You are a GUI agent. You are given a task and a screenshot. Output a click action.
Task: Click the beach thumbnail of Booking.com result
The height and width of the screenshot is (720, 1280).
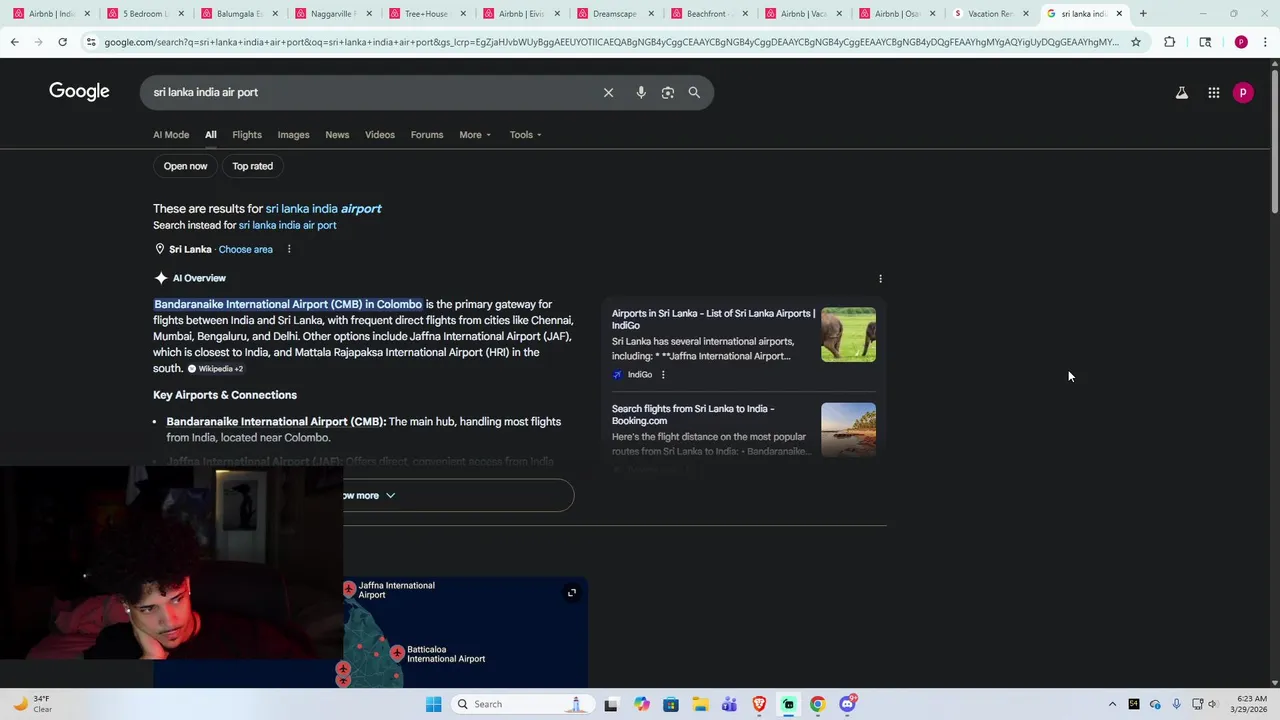[848, 430]
